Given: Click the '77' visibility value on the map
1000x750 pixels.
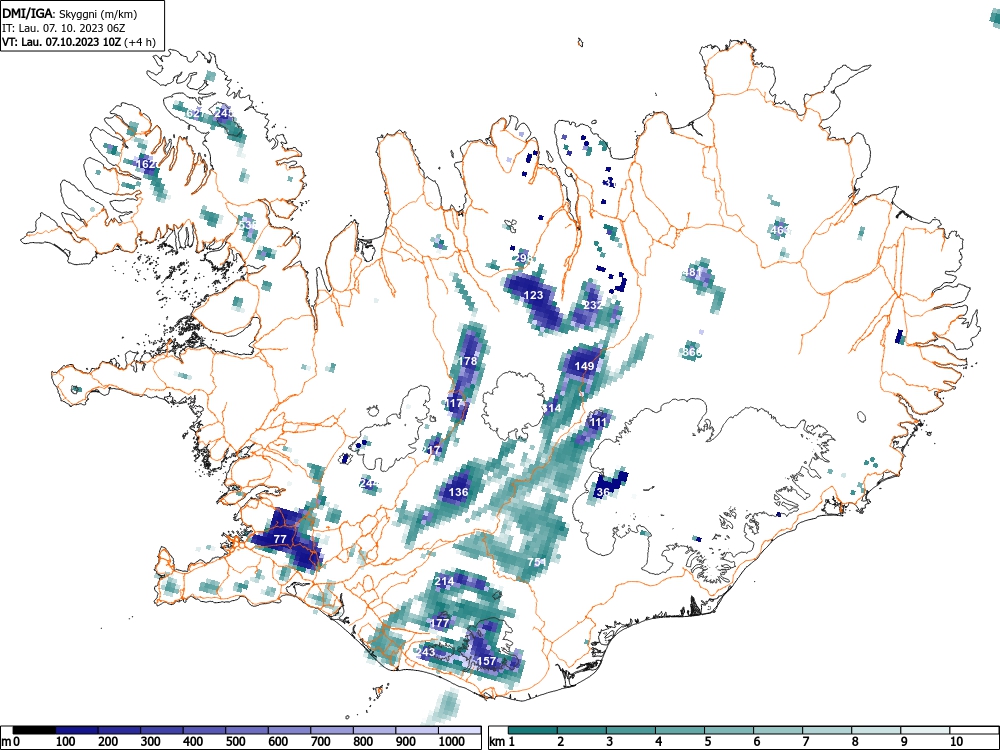Looking at the screenshot, I should pos(280,539).
